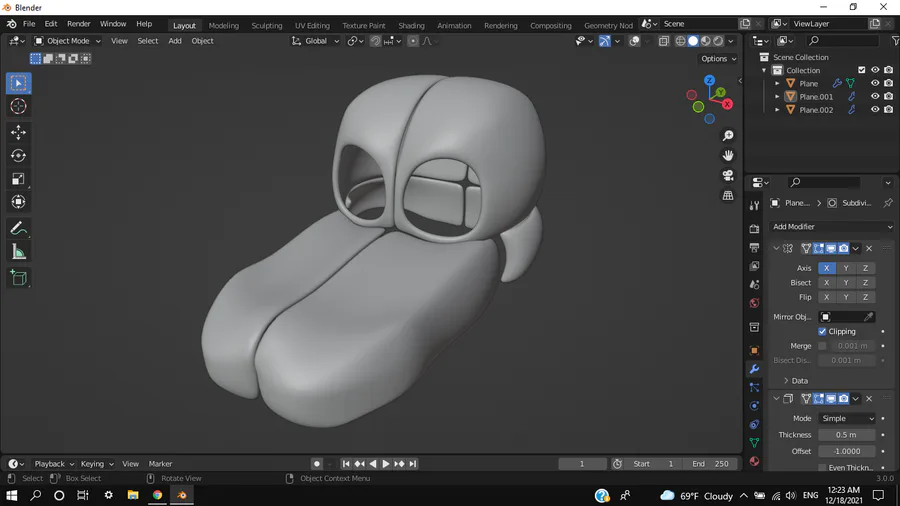Viewport: 900px width, 506px height.
Task: Switch to the Sculpting workspace tab
Action: pos(266,25)
